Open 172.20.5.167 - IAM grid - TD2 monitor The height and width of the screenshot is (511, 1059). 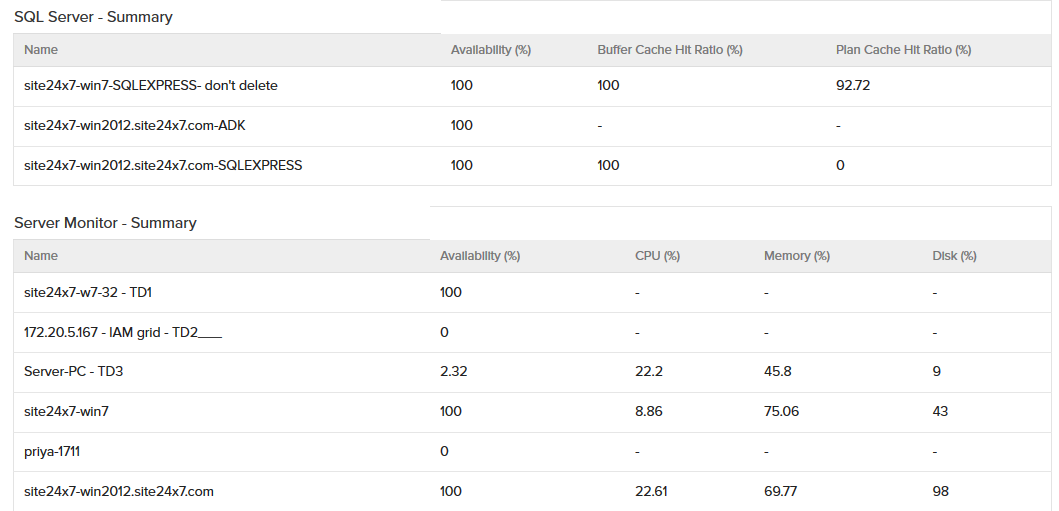pos(123,332)
